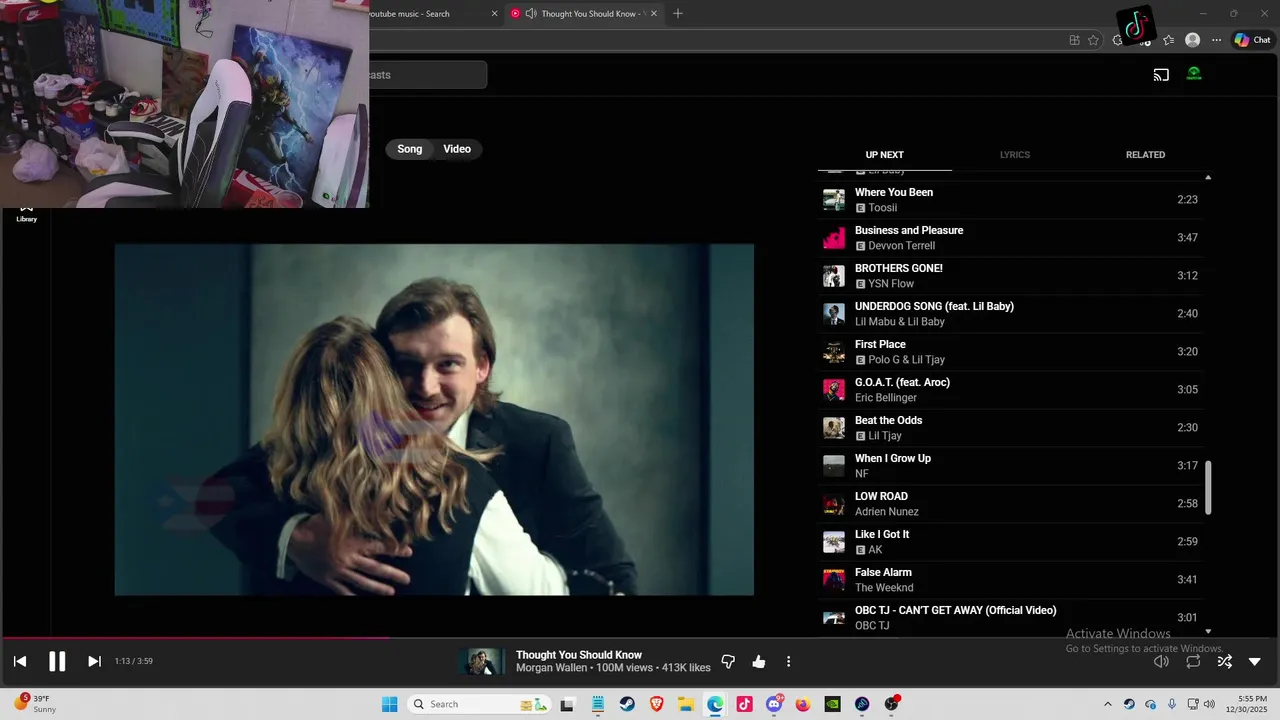This screenshot has width=1280, height=720.
Task: Click the player volume speaker icon
Action: click(1161, 661)
